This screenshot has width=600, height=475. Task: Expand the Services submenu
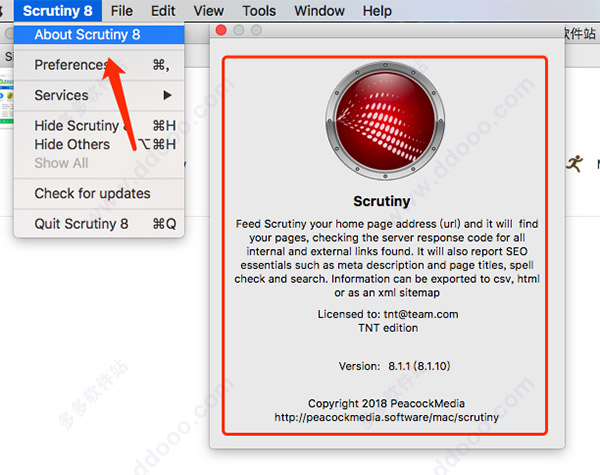(99, 95)
